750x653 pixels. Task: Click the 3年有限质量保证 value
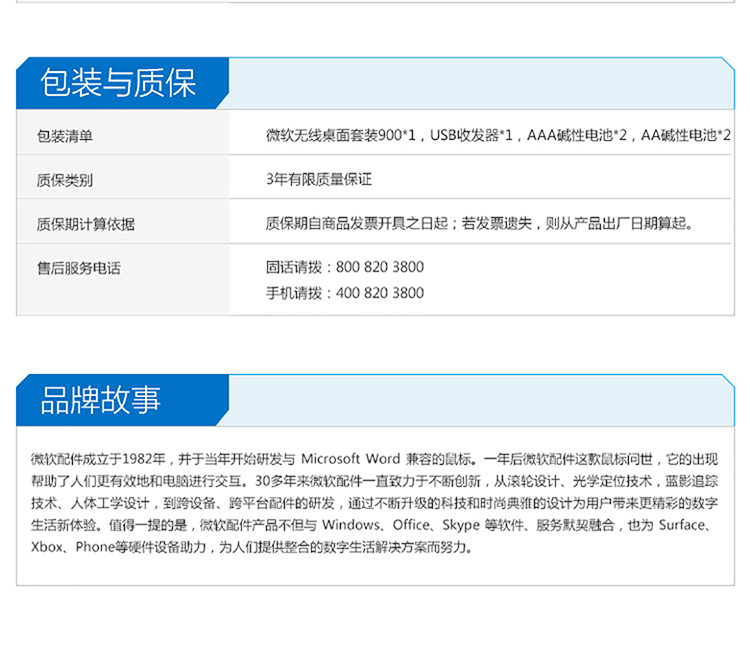pyautogui.click(x=319, y=179)
